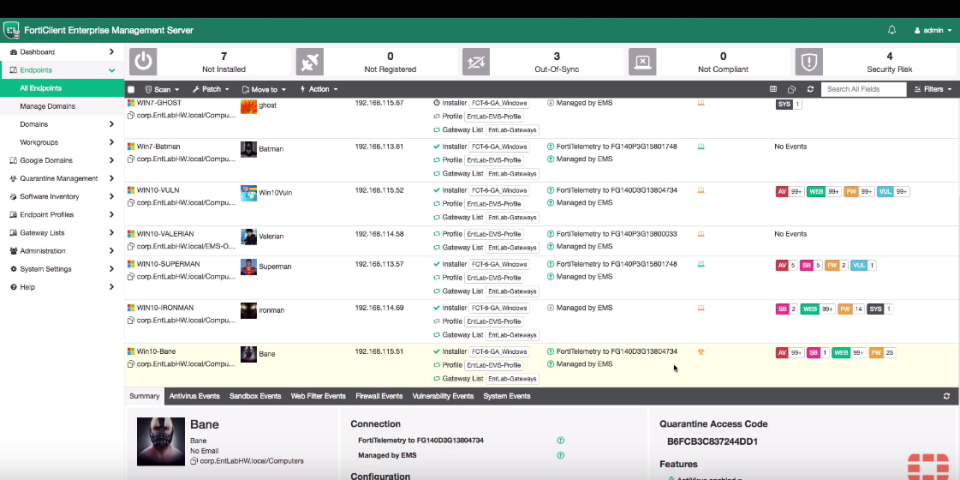Click the FW 23 badge on Bane row
This screenshot has width=960, height=480.
(x=882, y=353)
